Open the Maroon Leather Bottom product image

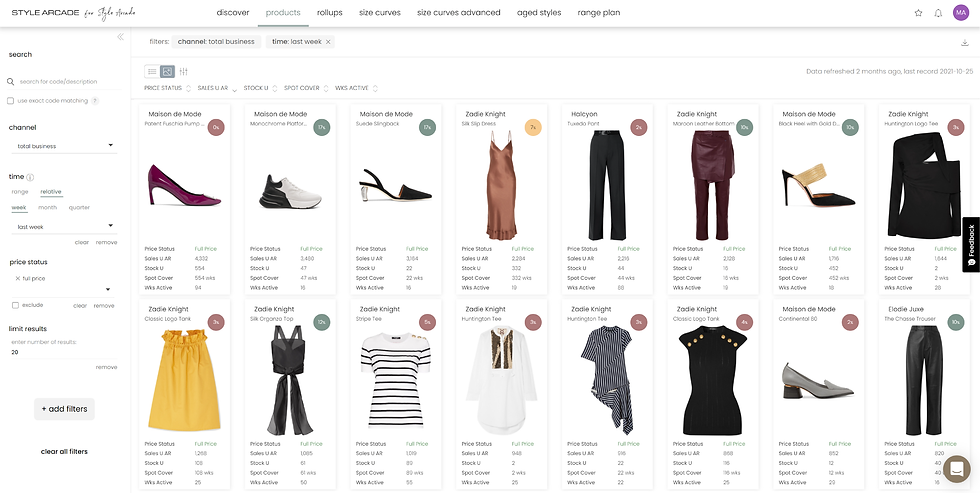click(x=713, y=186)
